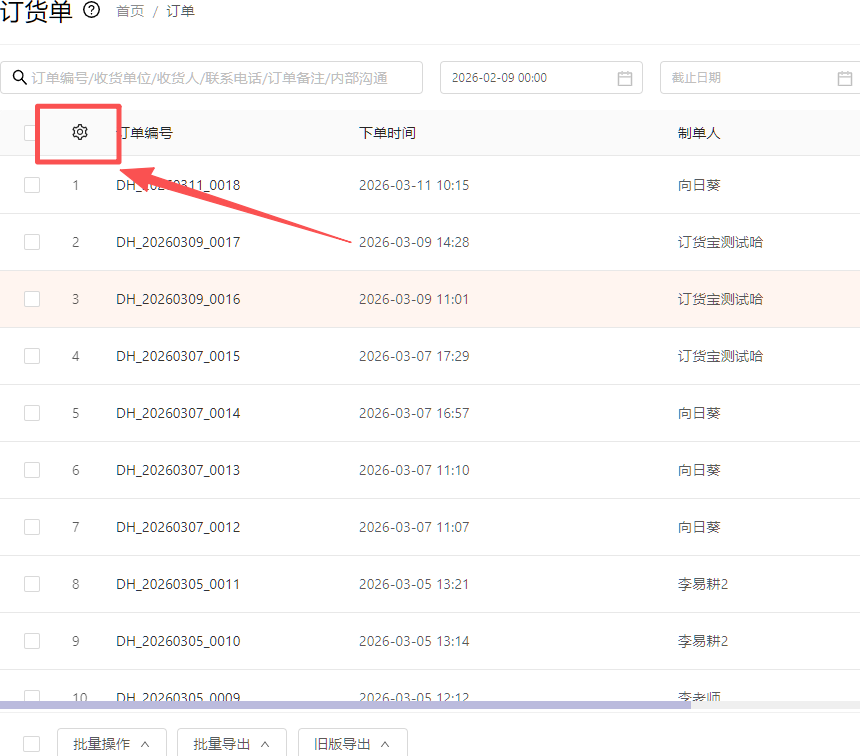Expand the 批量导出 dropdown
Screen dimensions: 860x756
232,743
